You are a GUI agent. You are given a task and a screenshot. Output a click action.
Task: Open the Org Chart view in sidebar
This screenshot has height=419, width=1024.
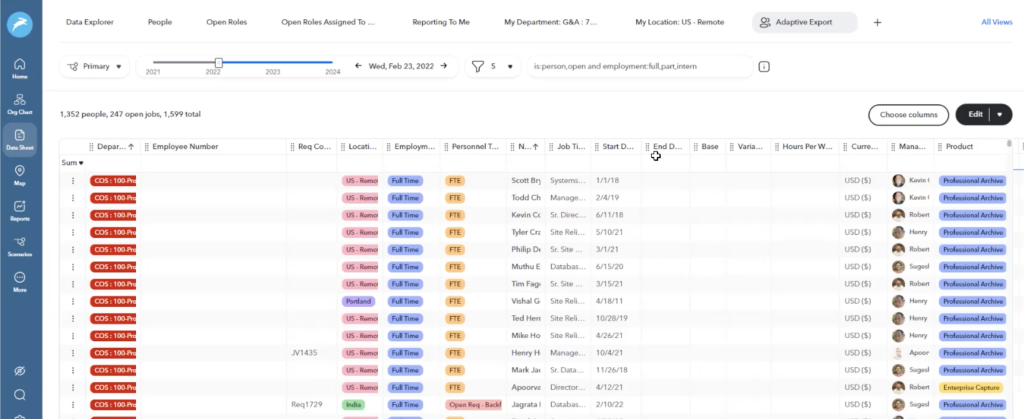click(x=20, y=105)
